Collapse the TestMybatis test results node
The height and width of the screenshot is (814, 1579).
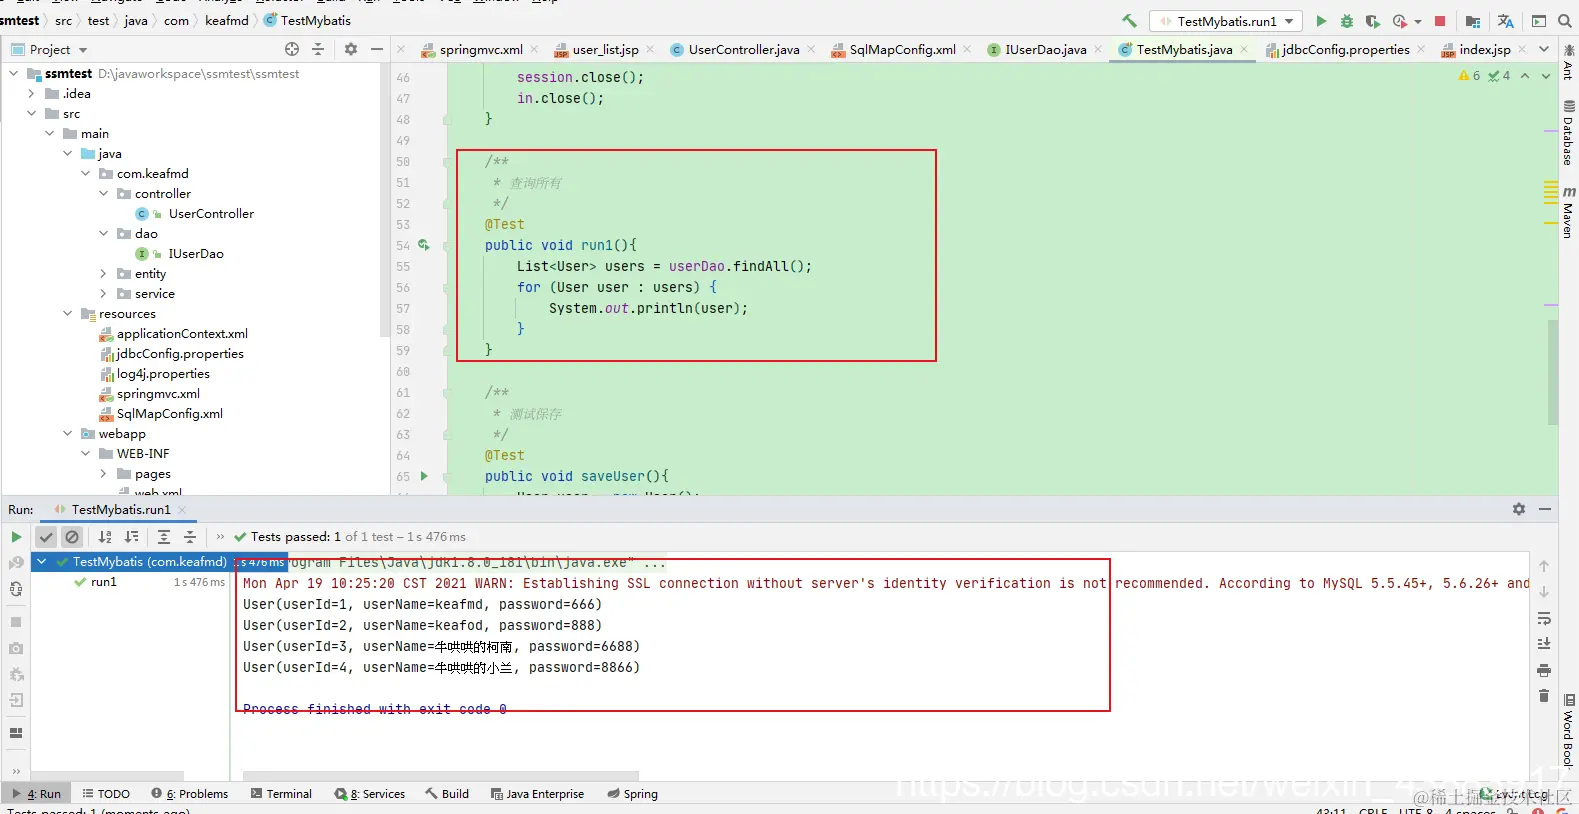click(42, 562)
